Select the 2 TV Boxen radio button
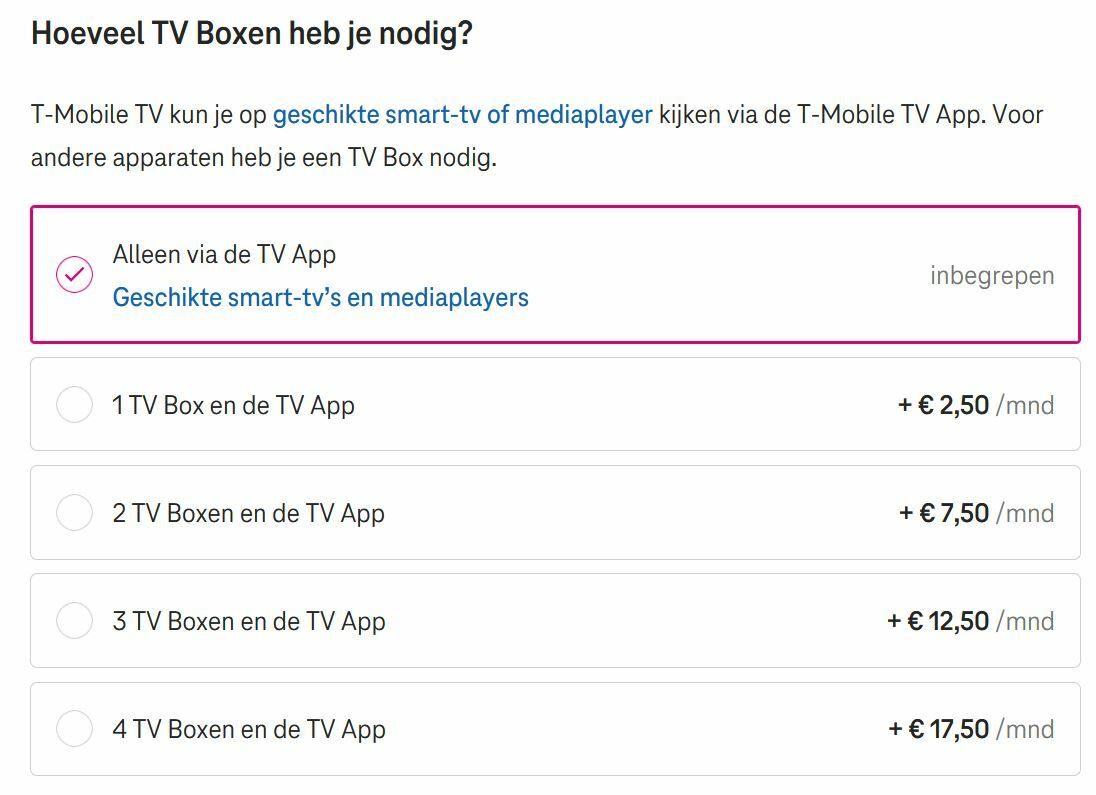Screen dimensions: 1096x795 point(74,513)
